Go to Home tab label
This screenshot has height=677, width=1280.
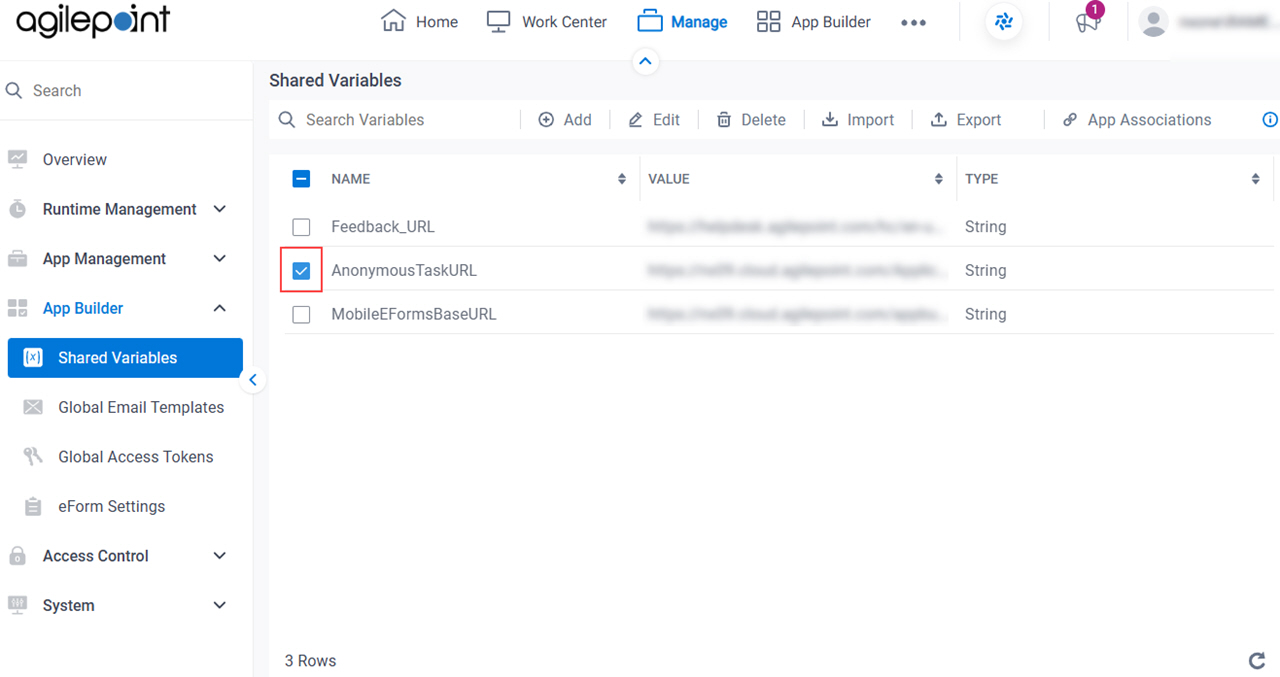pyautogui.click(x=437, y=22)
